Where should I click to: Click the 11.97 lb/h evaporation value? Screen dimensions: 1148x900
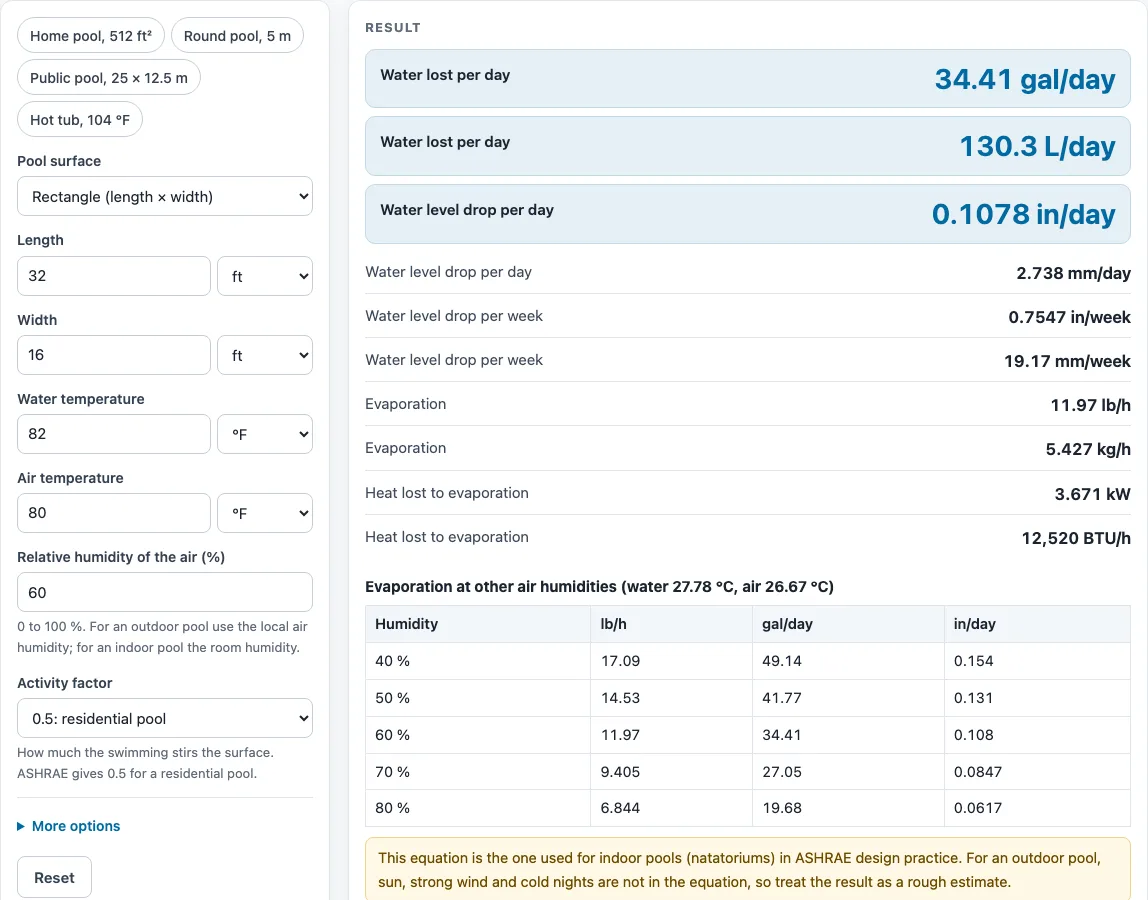coord(1091,405)
